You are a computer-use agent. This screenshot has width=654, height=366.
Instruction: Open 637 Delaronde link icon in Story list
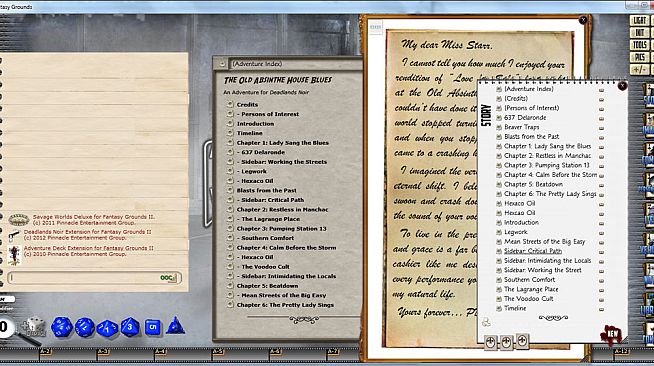499,118
